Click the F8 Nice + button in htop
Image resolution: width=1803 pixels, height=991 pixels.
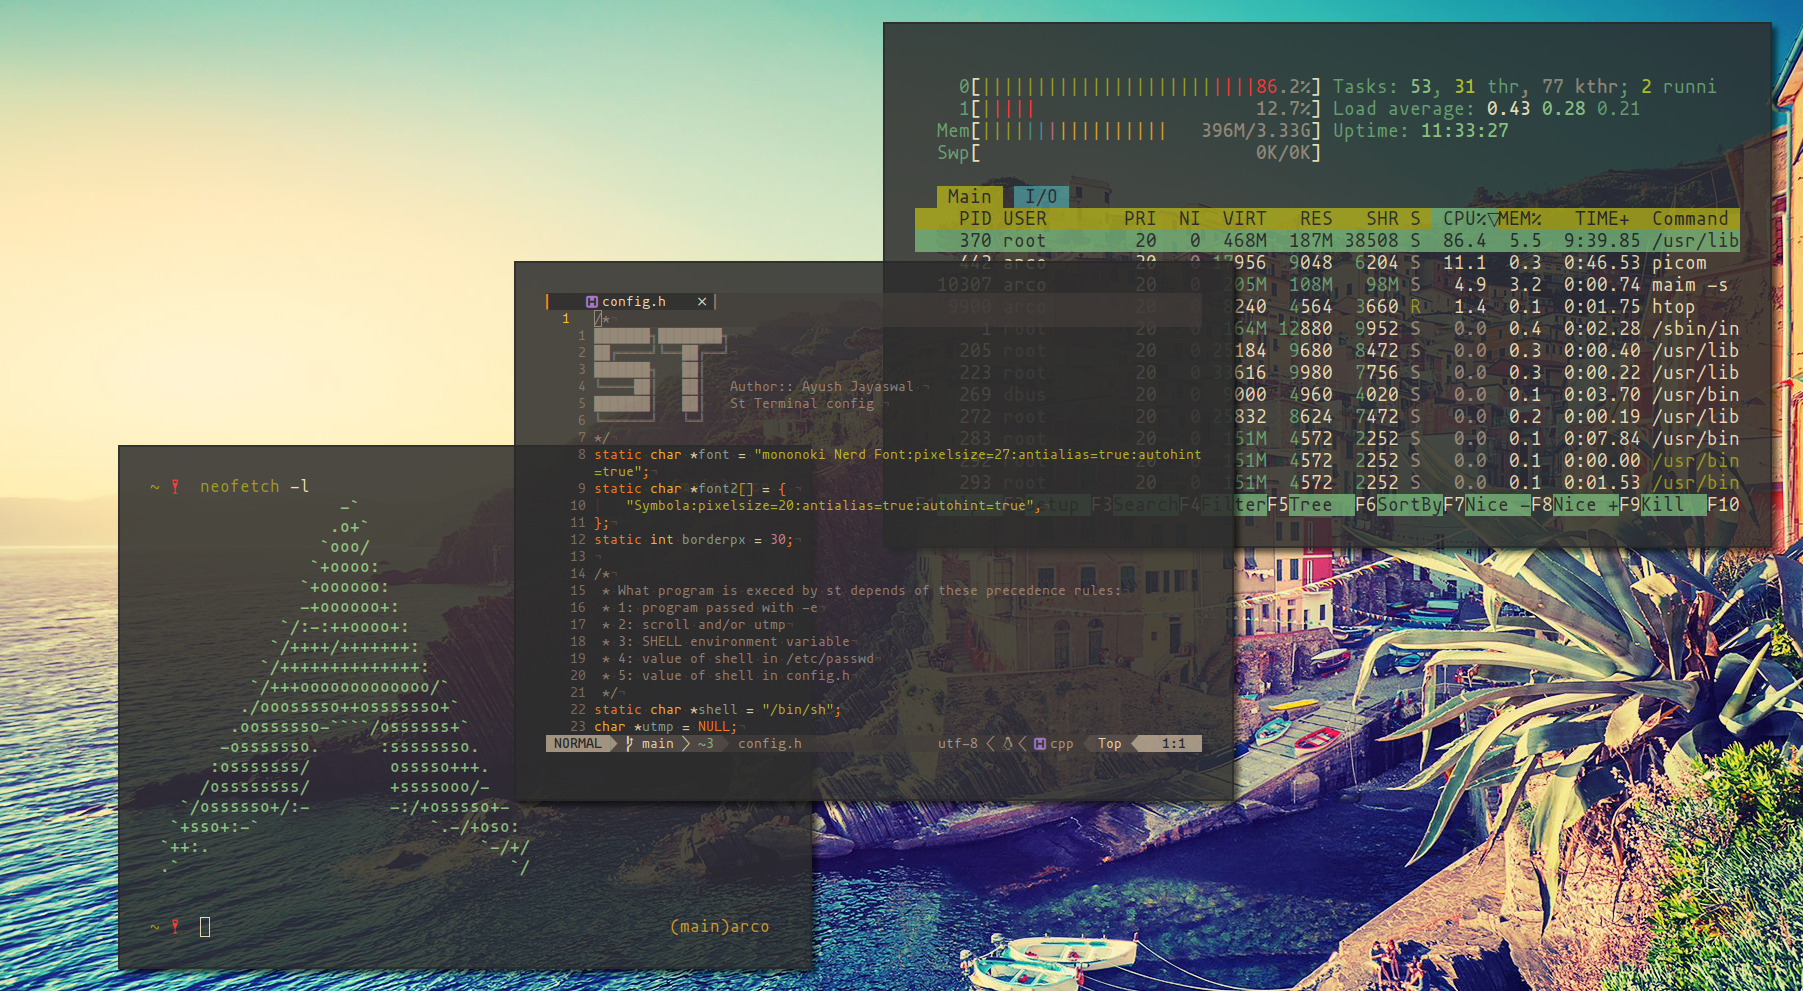point(1574,505)
